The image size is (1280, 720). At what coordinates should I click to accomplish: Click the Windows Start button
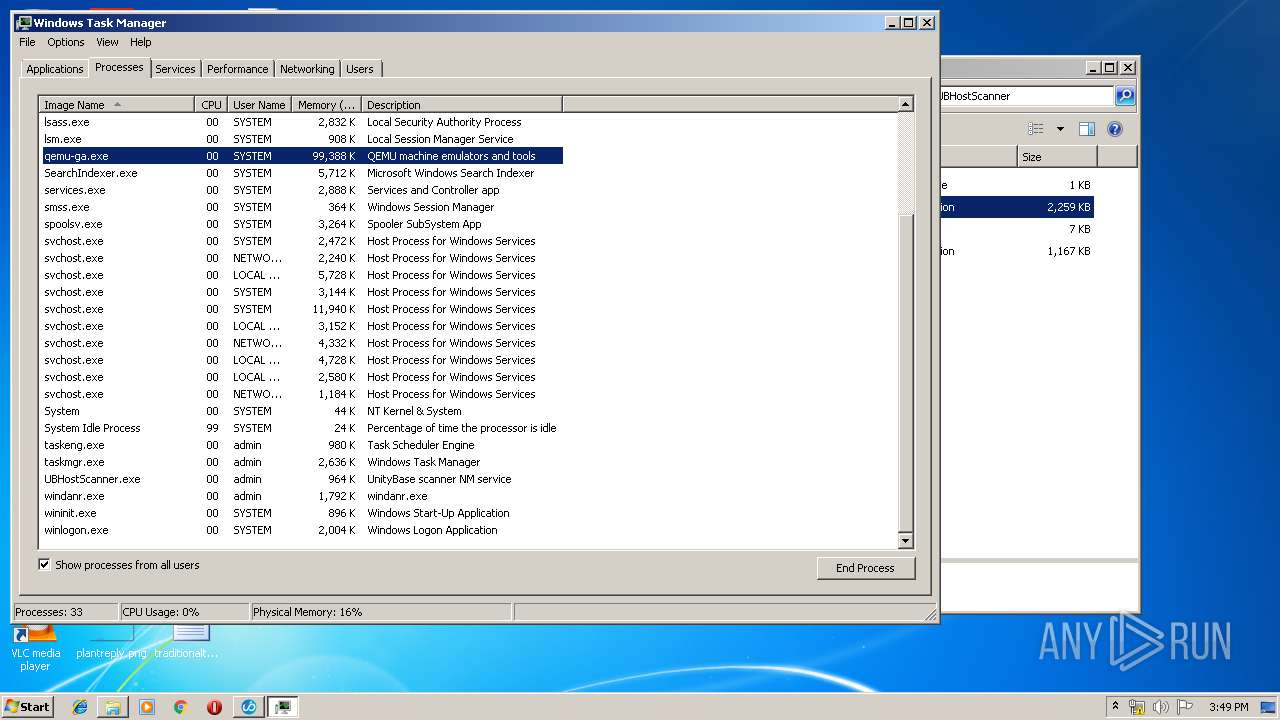pos(27,706)
